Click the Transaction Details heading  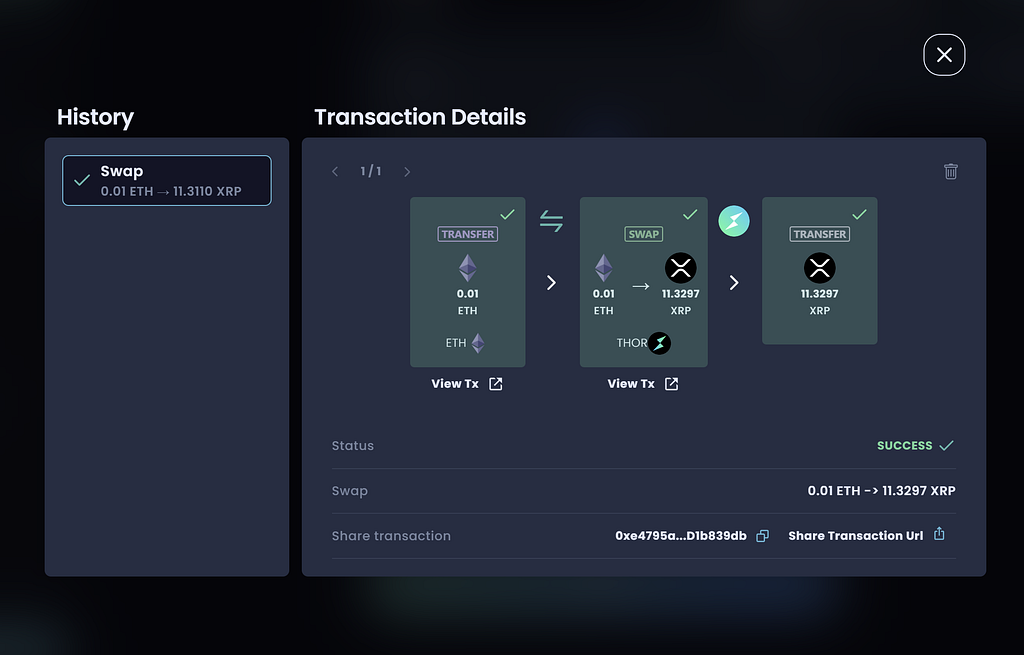(420, 117)
